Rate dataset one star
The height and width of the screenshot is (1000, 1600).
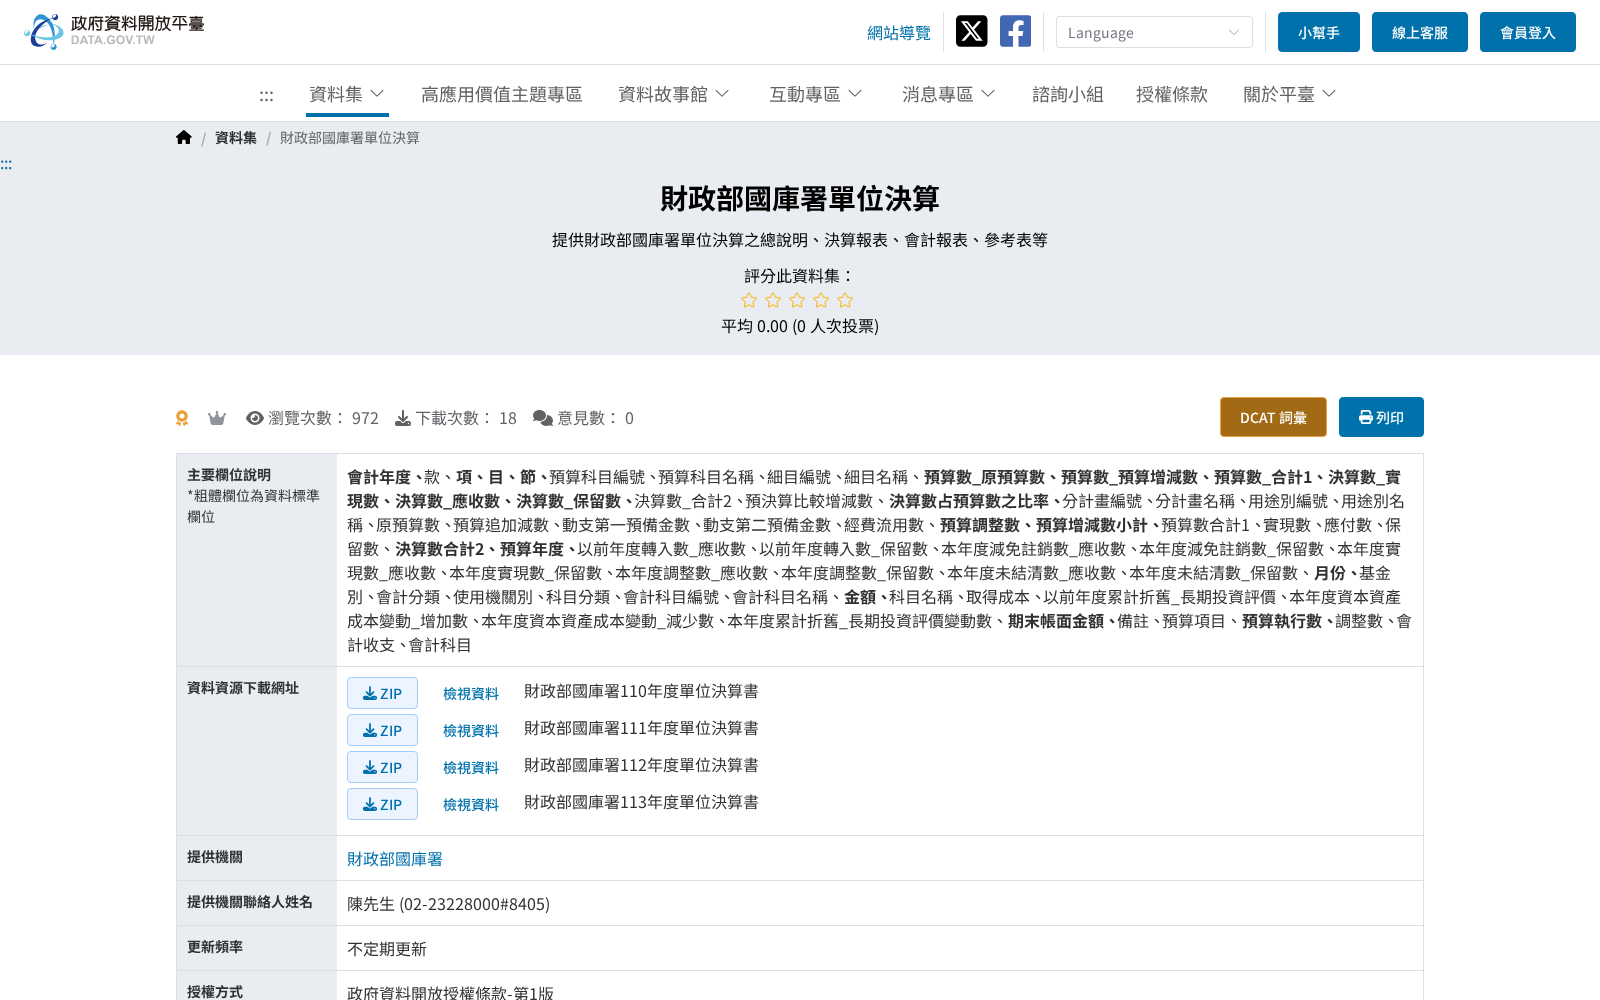(x=749, y=300)
